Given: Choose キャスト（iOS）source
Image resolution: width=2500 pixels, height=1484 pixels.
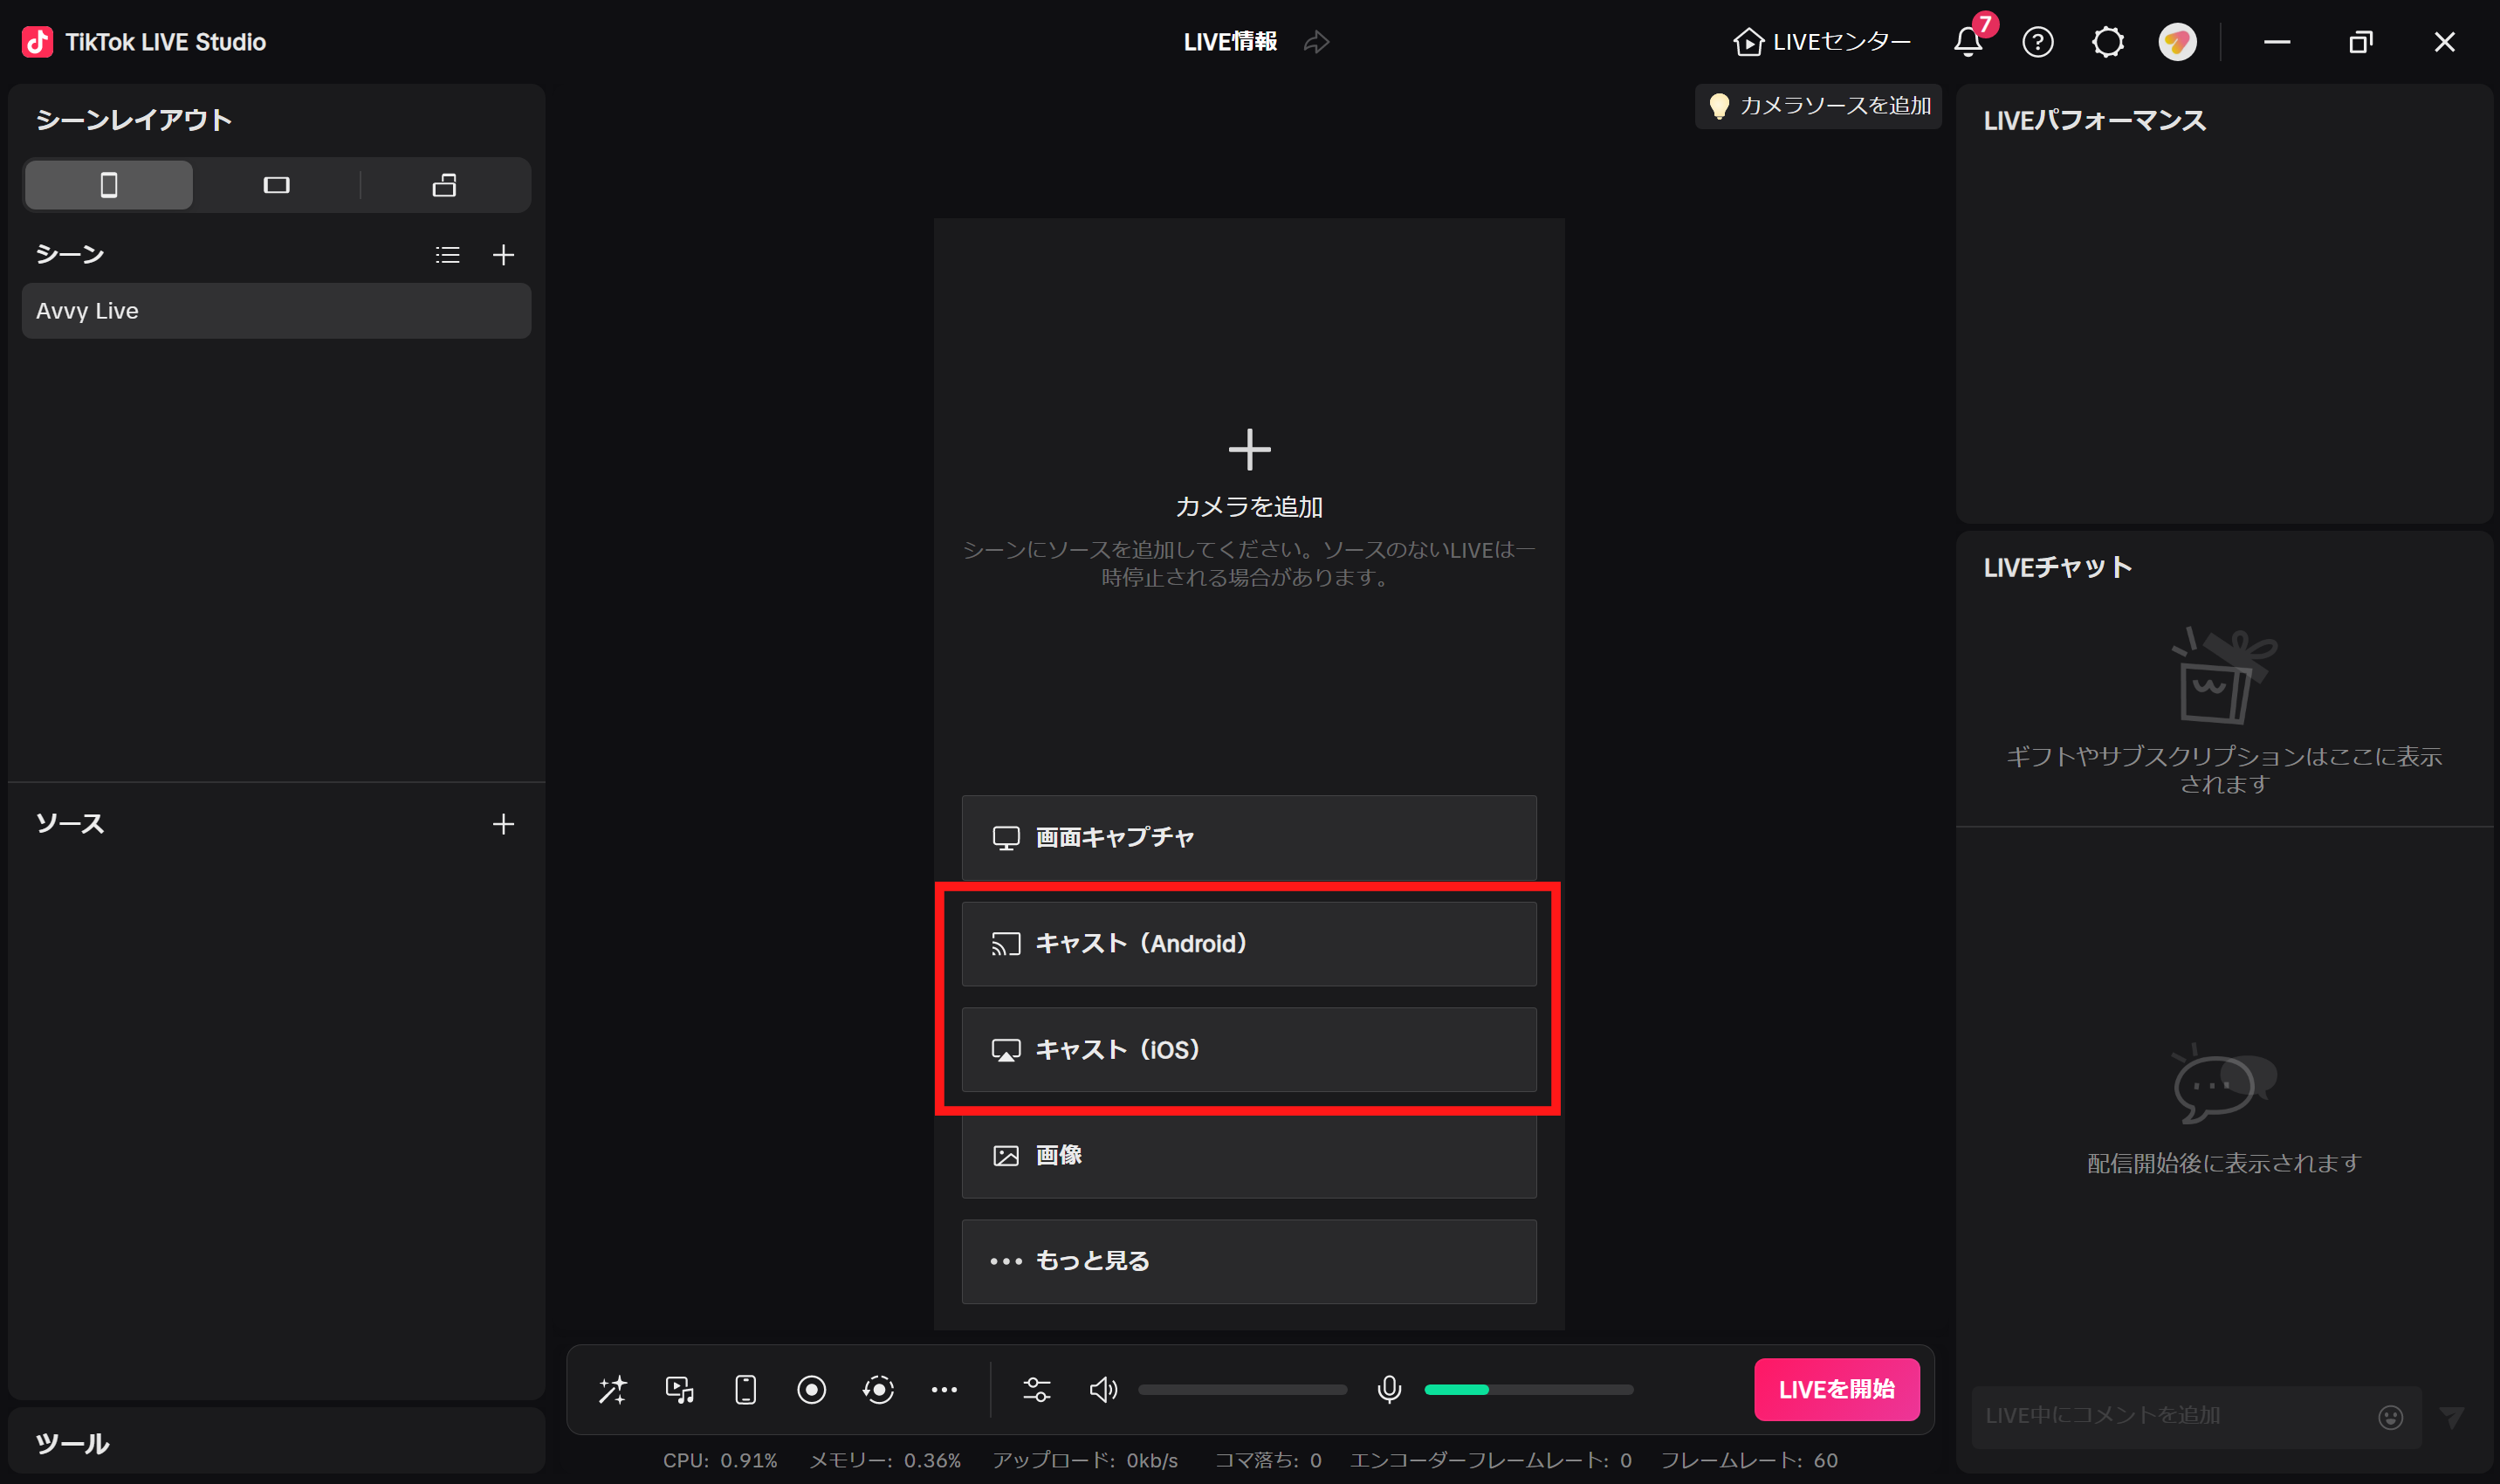Looking at the screenshot, I should pos(1249,1050).
